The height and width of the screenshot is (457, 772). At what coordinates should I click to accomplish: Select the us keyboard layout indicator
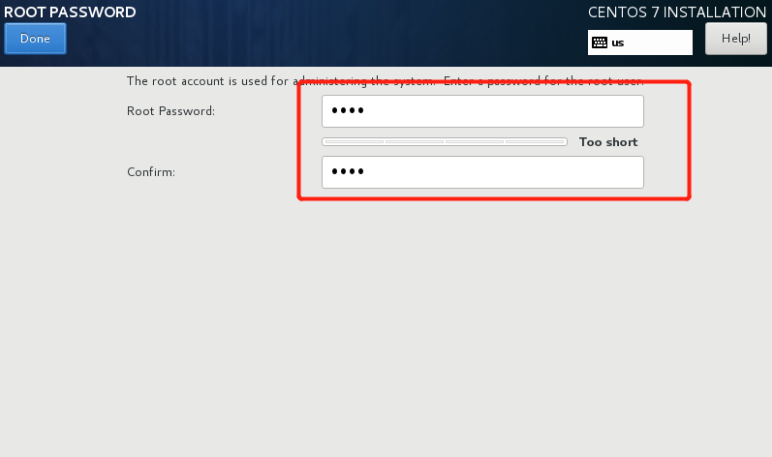pyautogui.click(x=640, y=42)
